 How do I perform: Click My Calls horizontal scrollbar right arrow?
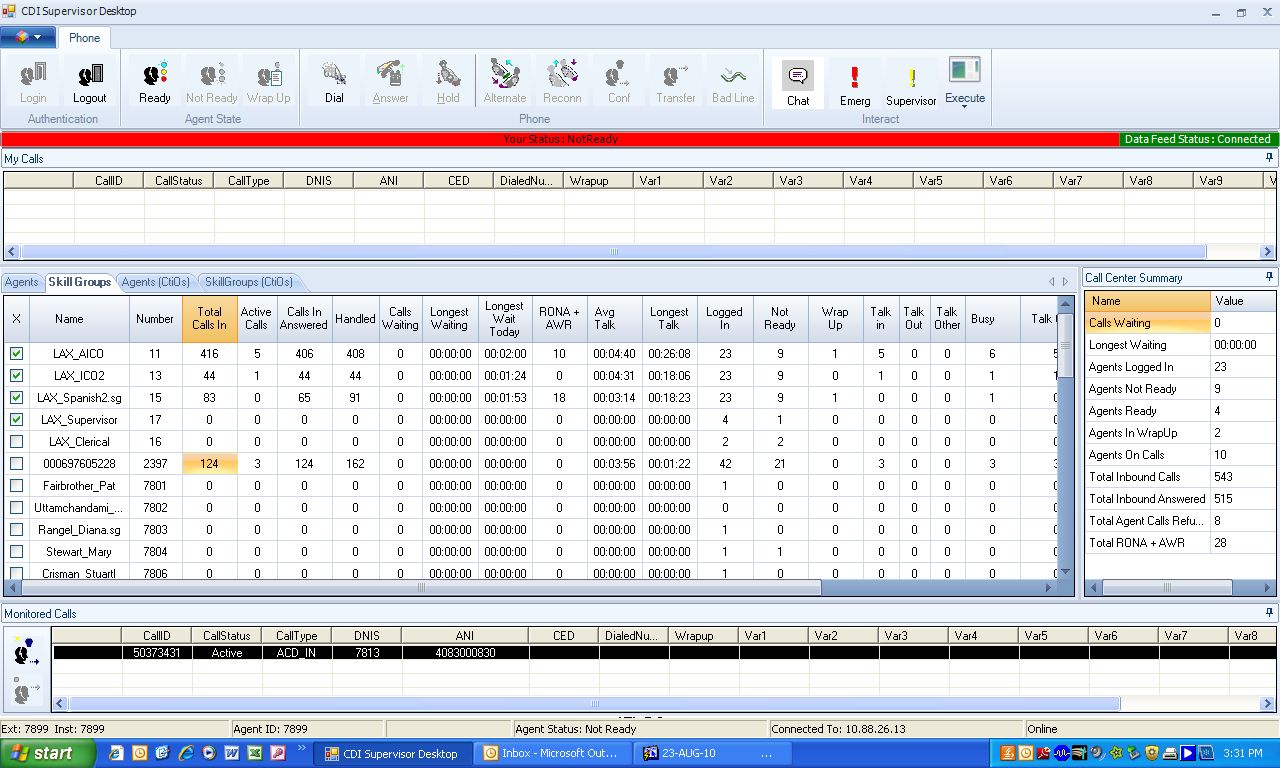[1268, 252]
